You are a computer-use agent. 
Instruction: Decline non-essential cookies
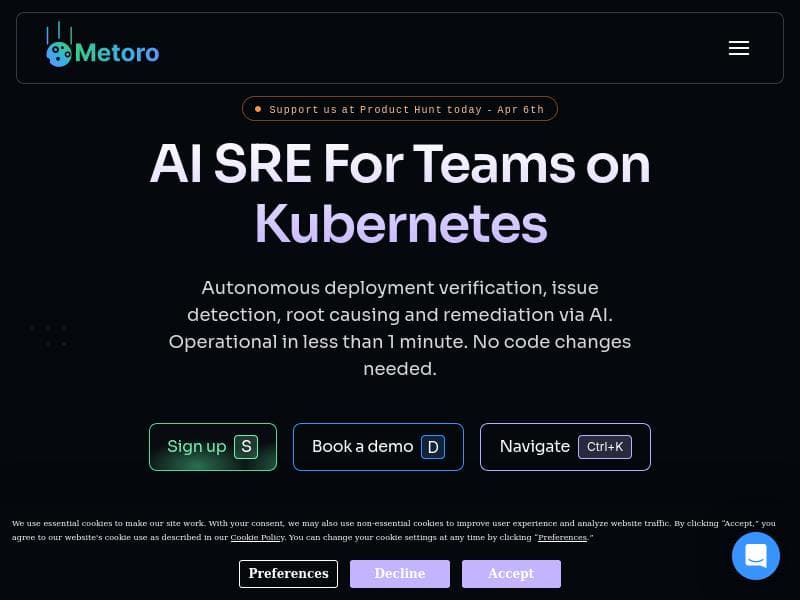(400, 574)
